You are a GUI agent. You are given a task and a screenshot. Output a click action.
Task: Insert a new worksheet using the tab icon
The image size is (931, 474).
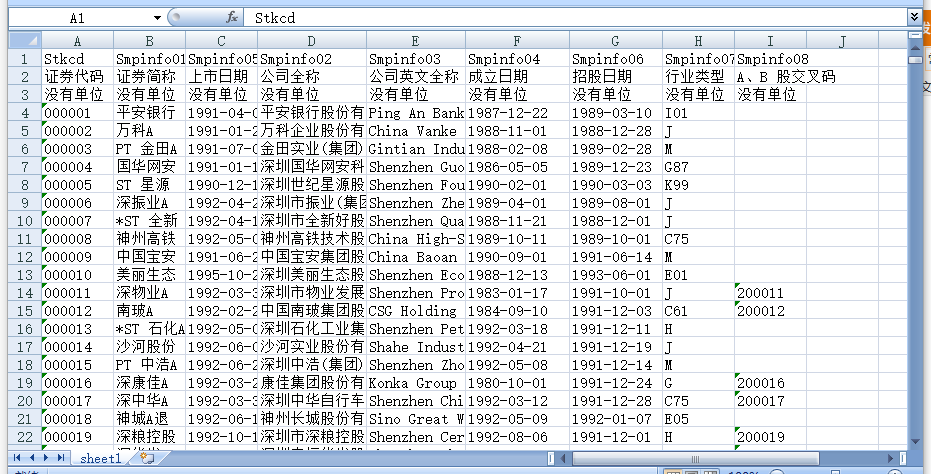pyautogui.click(x=147, y=458)
